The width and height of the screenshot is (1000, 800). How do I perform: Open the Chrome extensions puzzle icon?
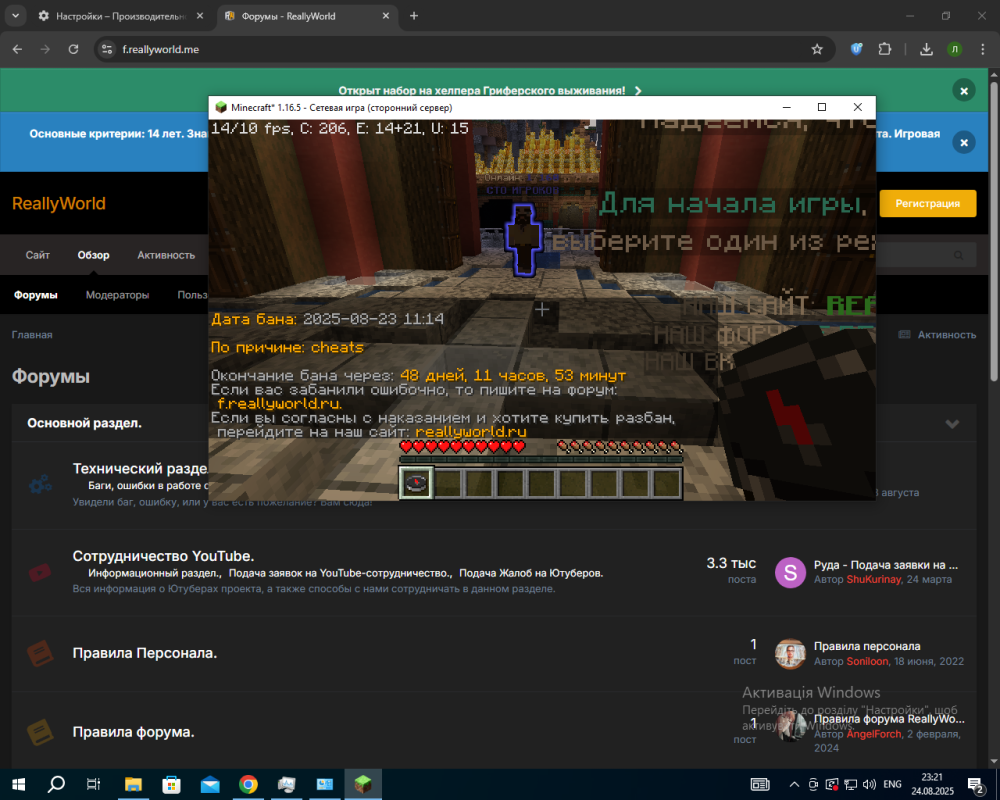click(x=885, y=49)
